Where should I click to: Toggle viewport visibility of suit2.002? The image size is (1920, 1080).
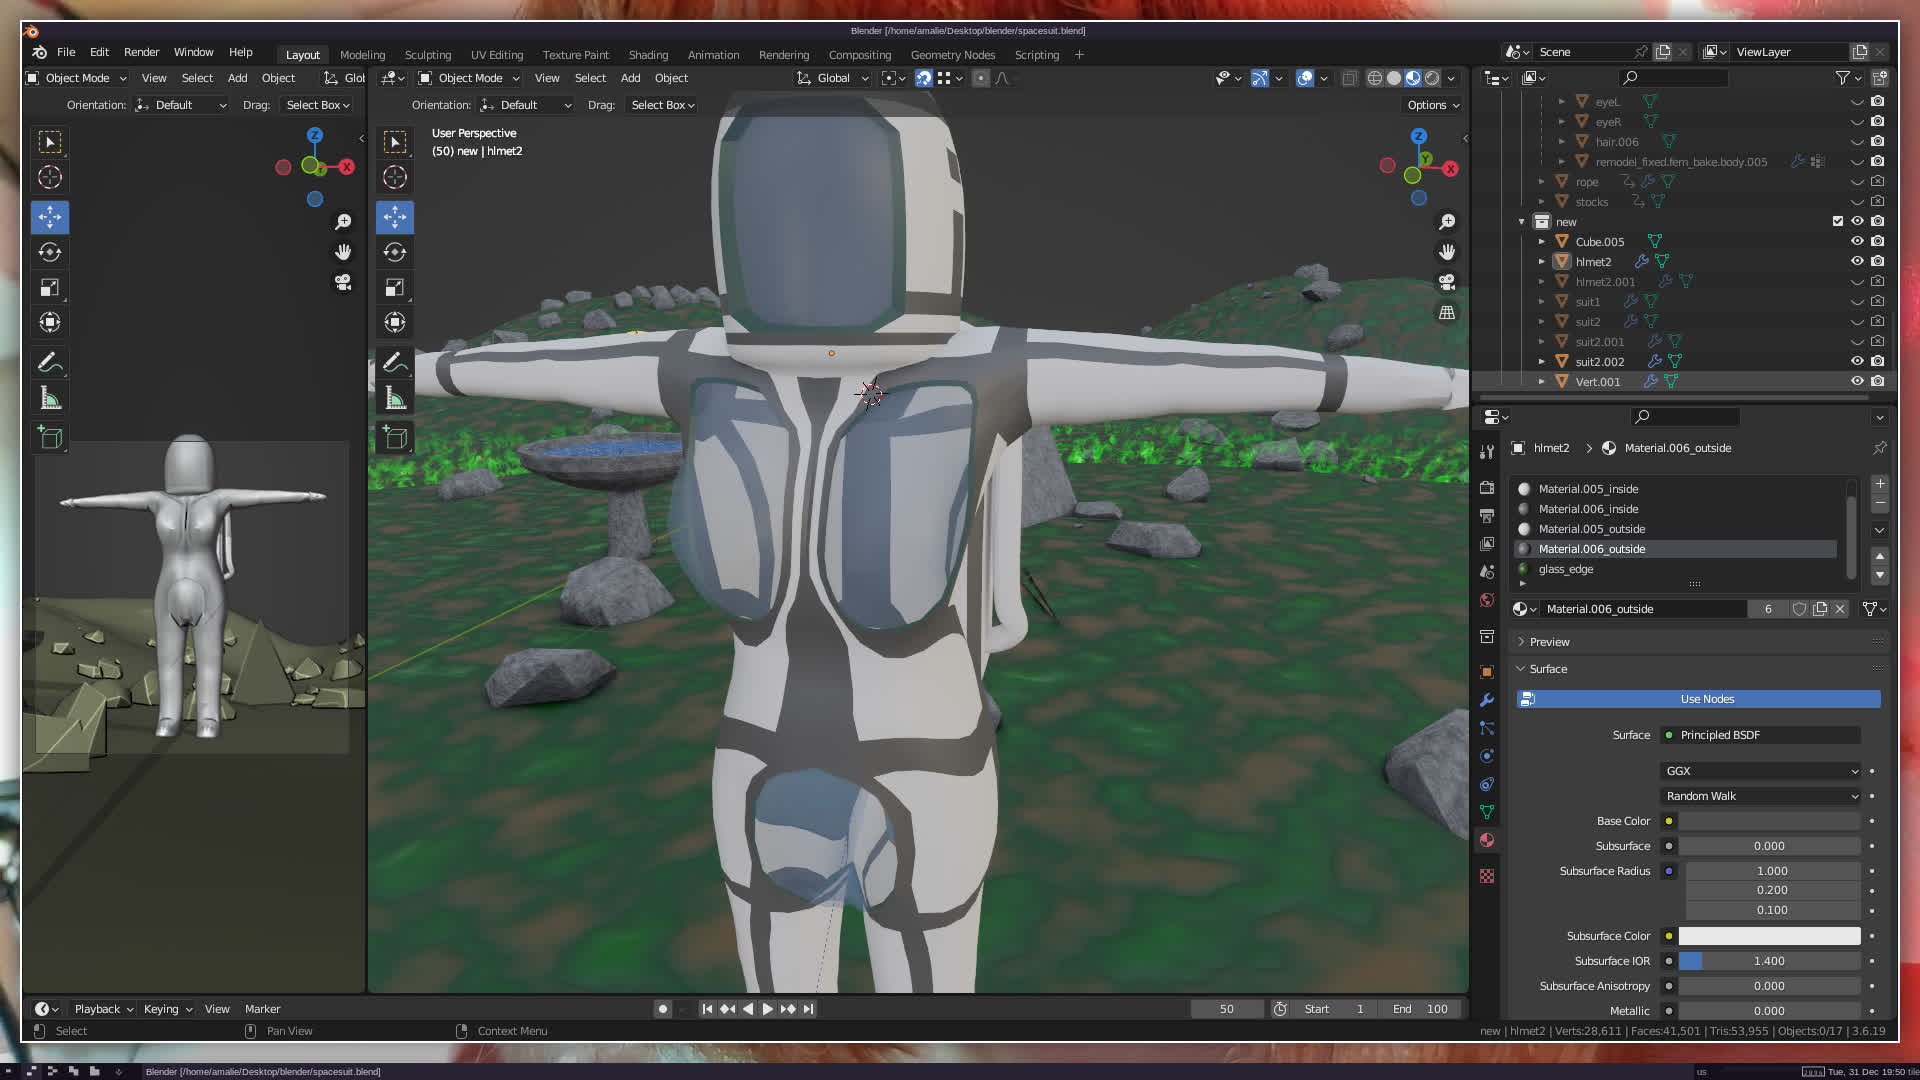tap(1857, 361)
